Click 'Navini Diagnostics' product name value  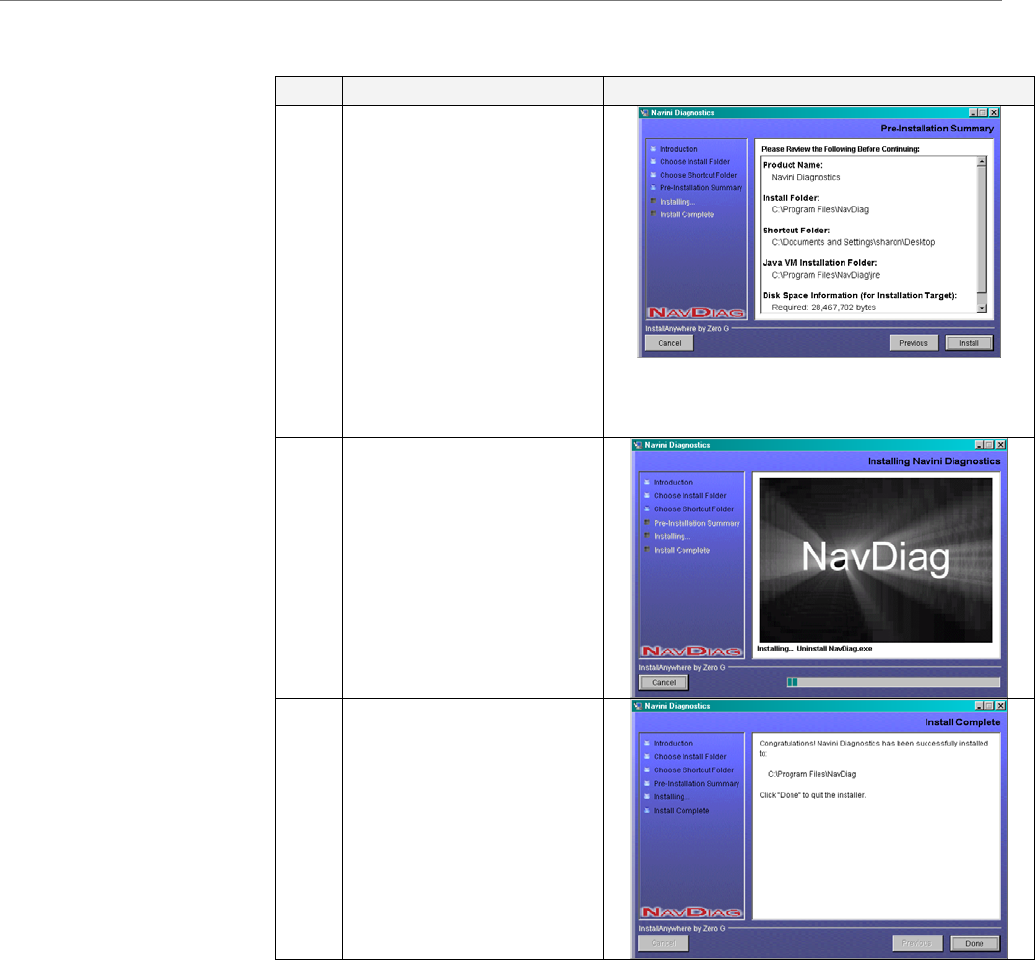tap(805, 178)
